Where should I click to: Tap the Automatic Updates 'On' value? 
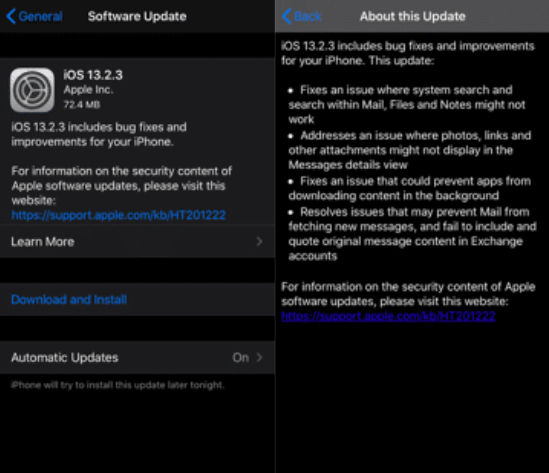(241, 357)
